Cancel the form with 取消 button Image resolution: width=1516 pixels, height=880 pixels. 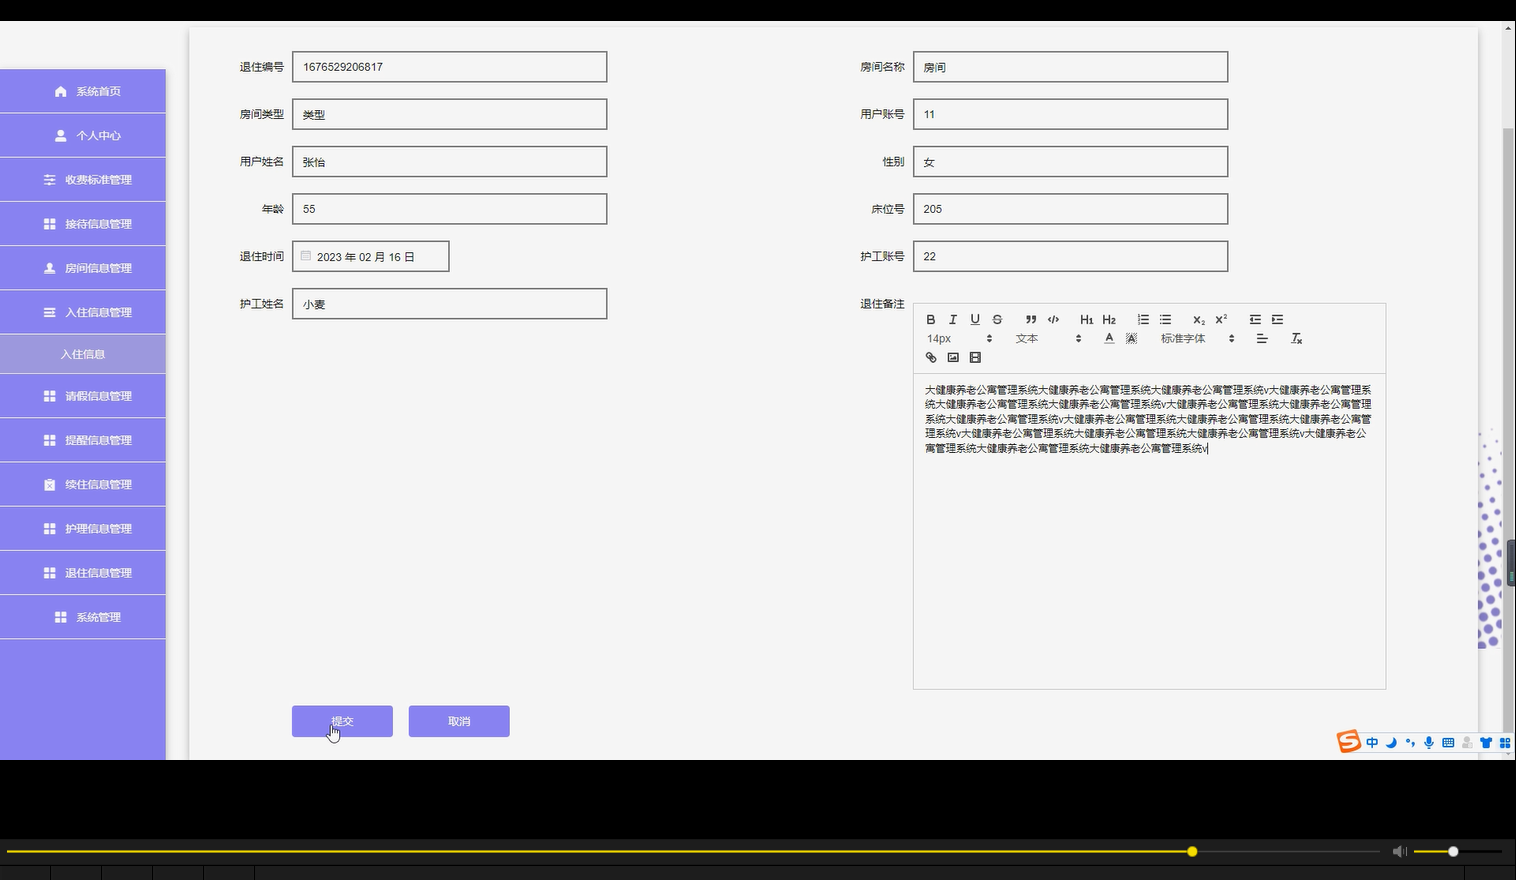459,721
